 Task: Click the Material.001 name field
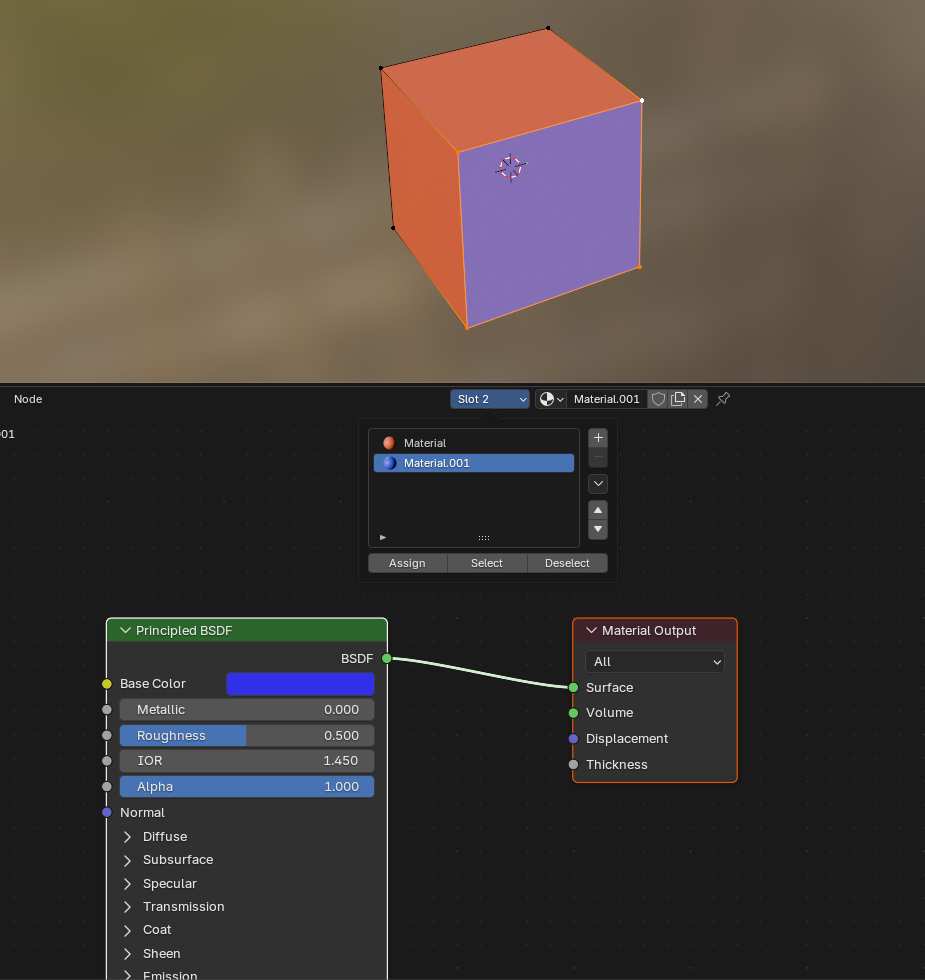pos(606,399)
